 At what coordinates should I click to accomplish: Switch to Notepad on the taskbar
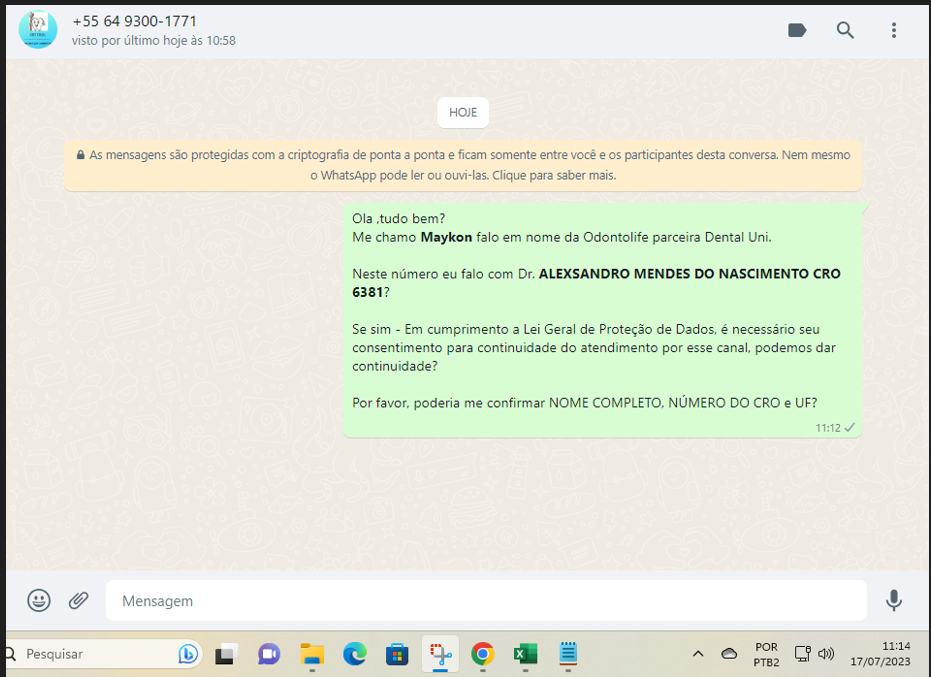point(568,654)
